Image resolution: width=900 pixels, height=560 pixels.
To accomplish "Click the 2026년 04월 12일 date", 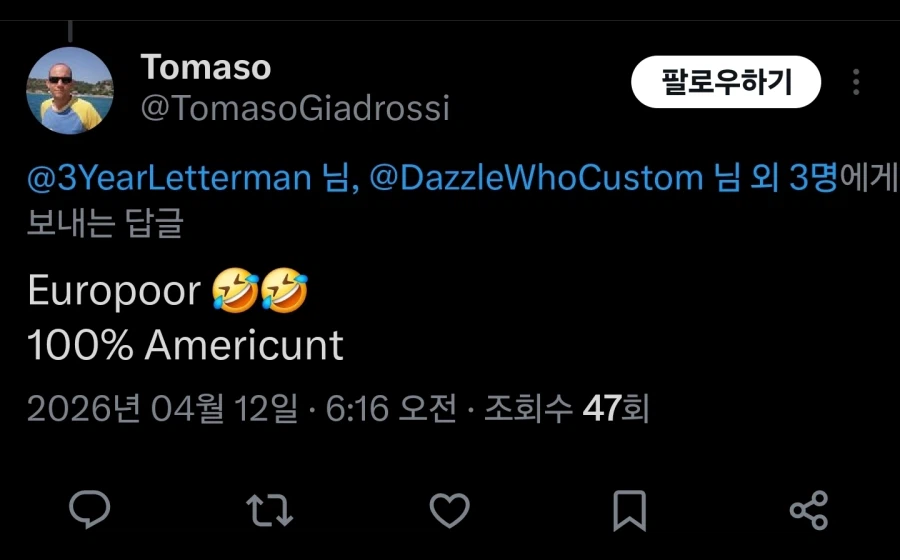I will (162, 408).
